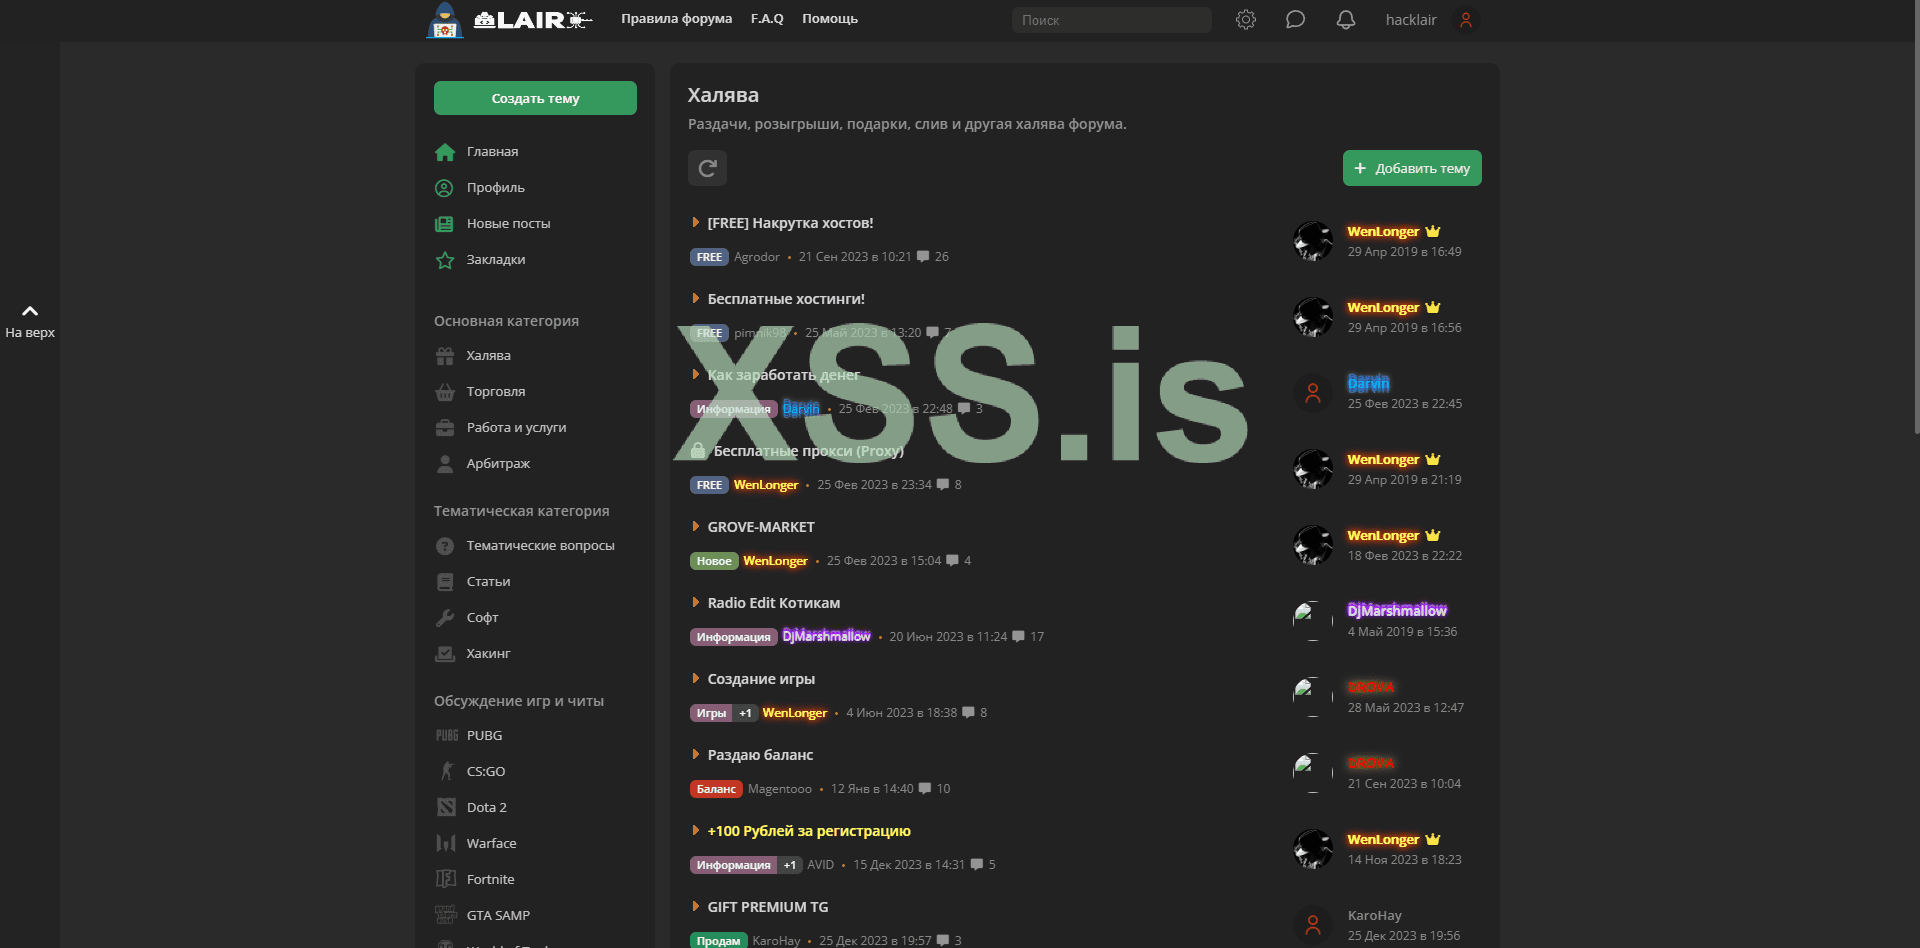Click the basket icon beside Торговля
The height and width of the screenshot is (948, 1920).
click(x=445, y=392)
